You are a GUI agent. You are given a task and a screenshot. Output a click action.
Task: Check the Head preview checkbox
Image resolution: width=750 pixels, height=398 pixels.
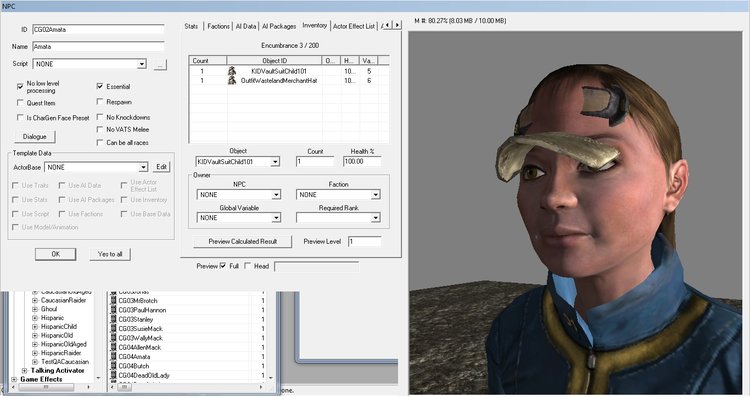click(x=248, y=265)
